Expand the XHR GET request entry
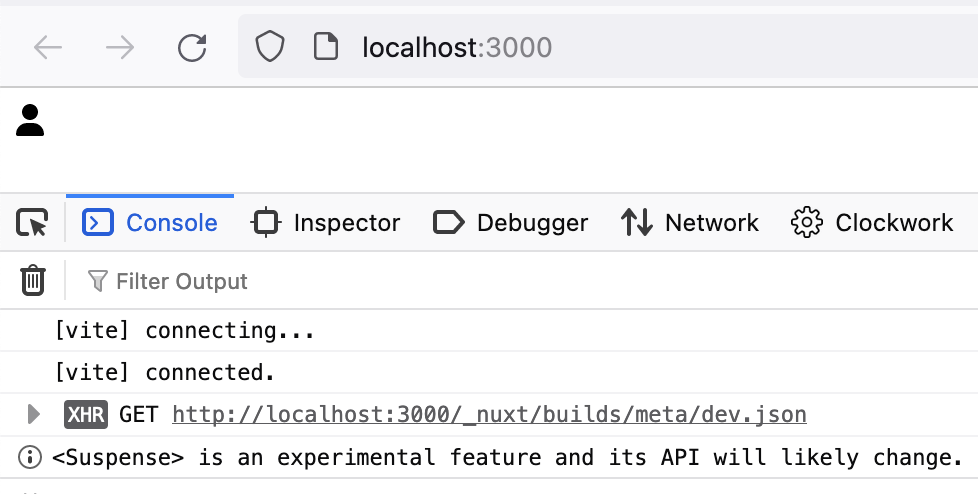The image size is (978, 494). pyautogui.click(x=34, y=414)
